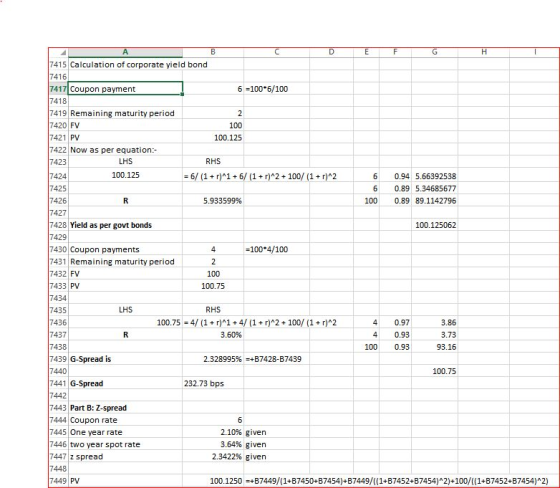The image size is (560, 488).
Task: Click cell 'Calculation of corporate yield bond'
Action: click(139, 65)
